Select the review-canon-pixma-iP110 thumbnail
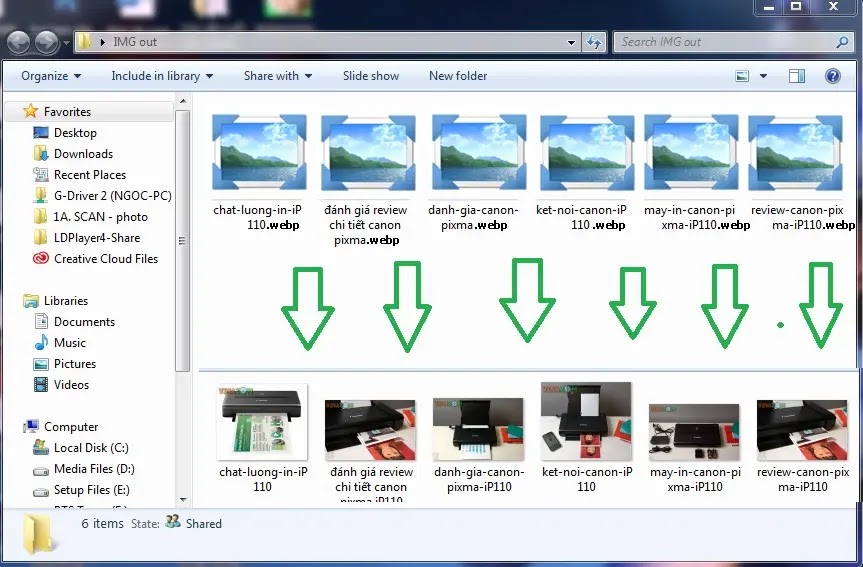This screenshot has width=863, height=567. (802, 430)
